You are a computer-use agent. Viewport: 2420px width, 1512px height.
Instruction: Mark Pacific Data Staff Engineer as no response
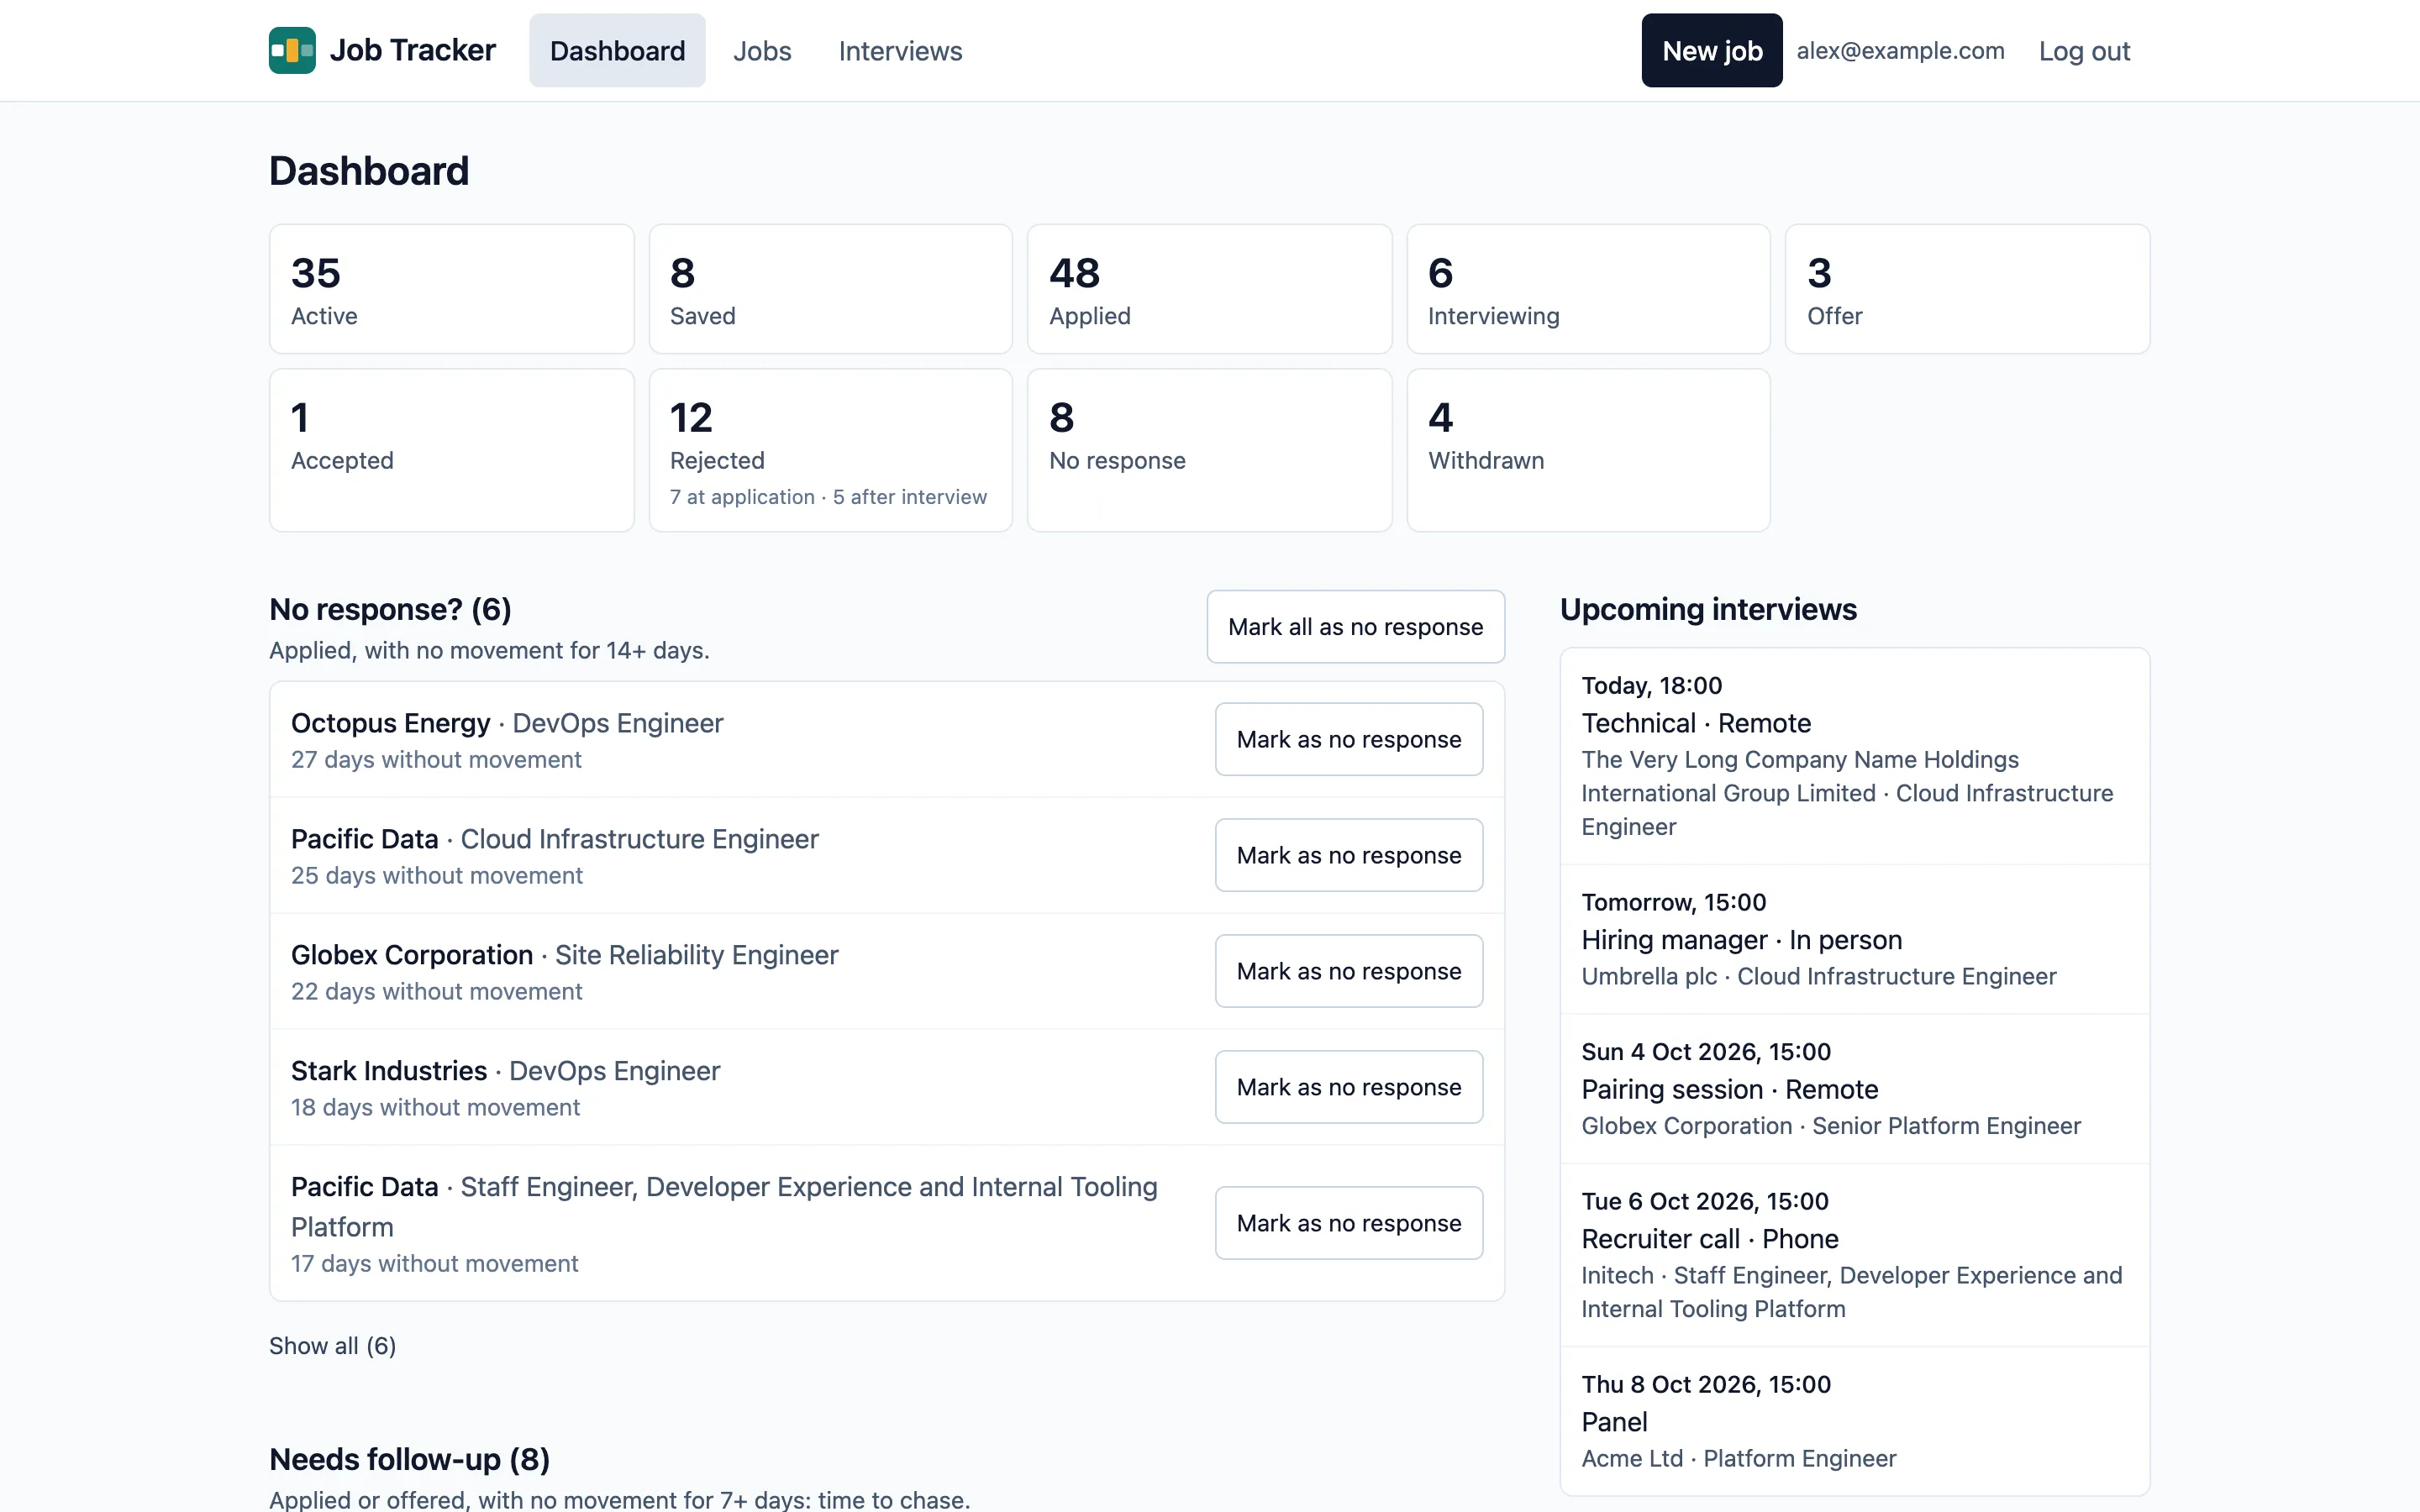click(1349, 1223)
